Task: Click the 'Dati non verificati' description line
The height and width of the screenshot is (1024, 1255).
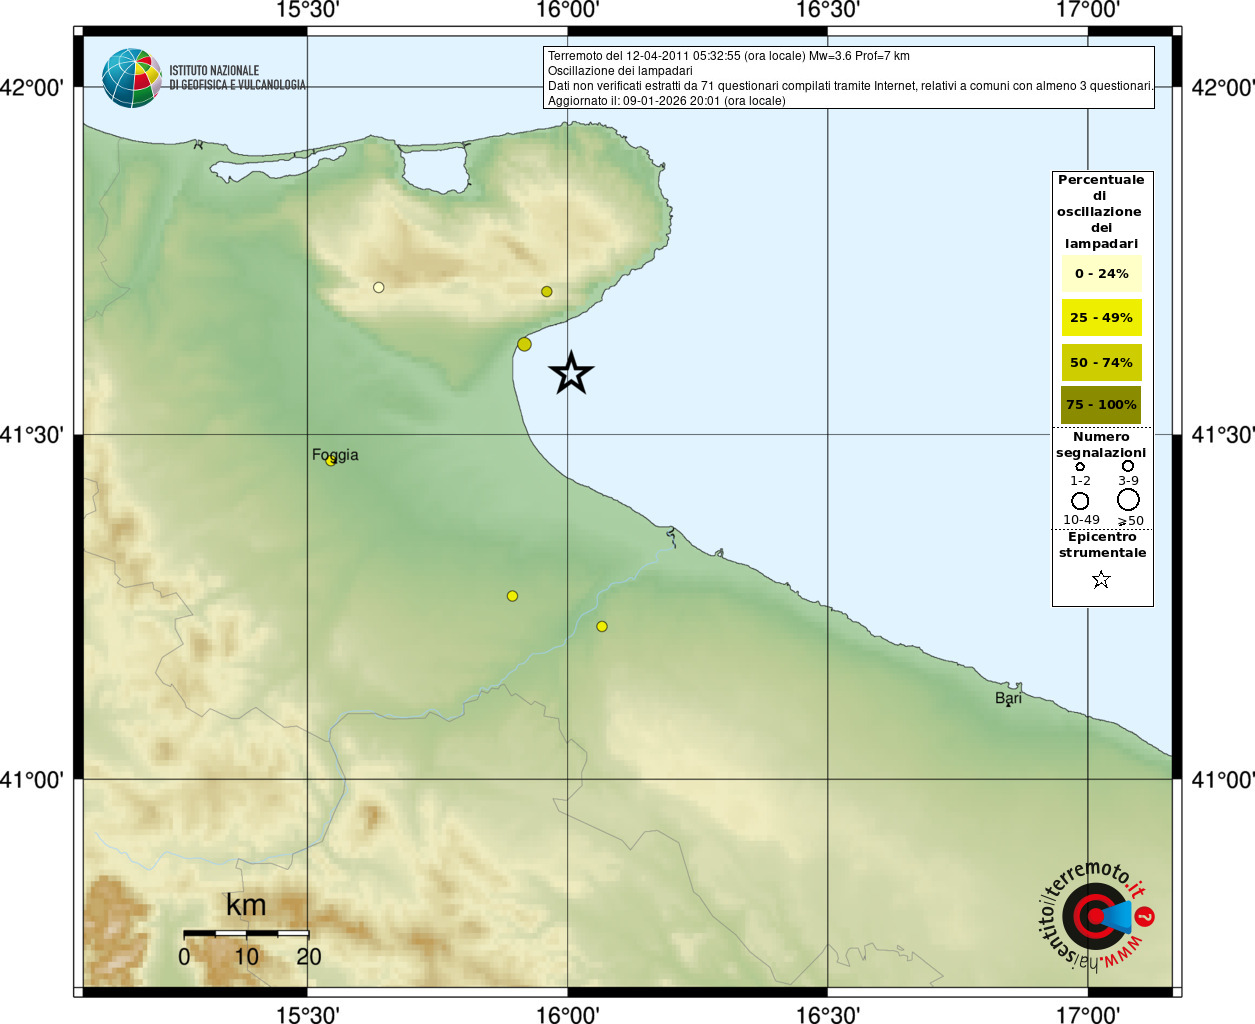Action: (x=850, y=86)
